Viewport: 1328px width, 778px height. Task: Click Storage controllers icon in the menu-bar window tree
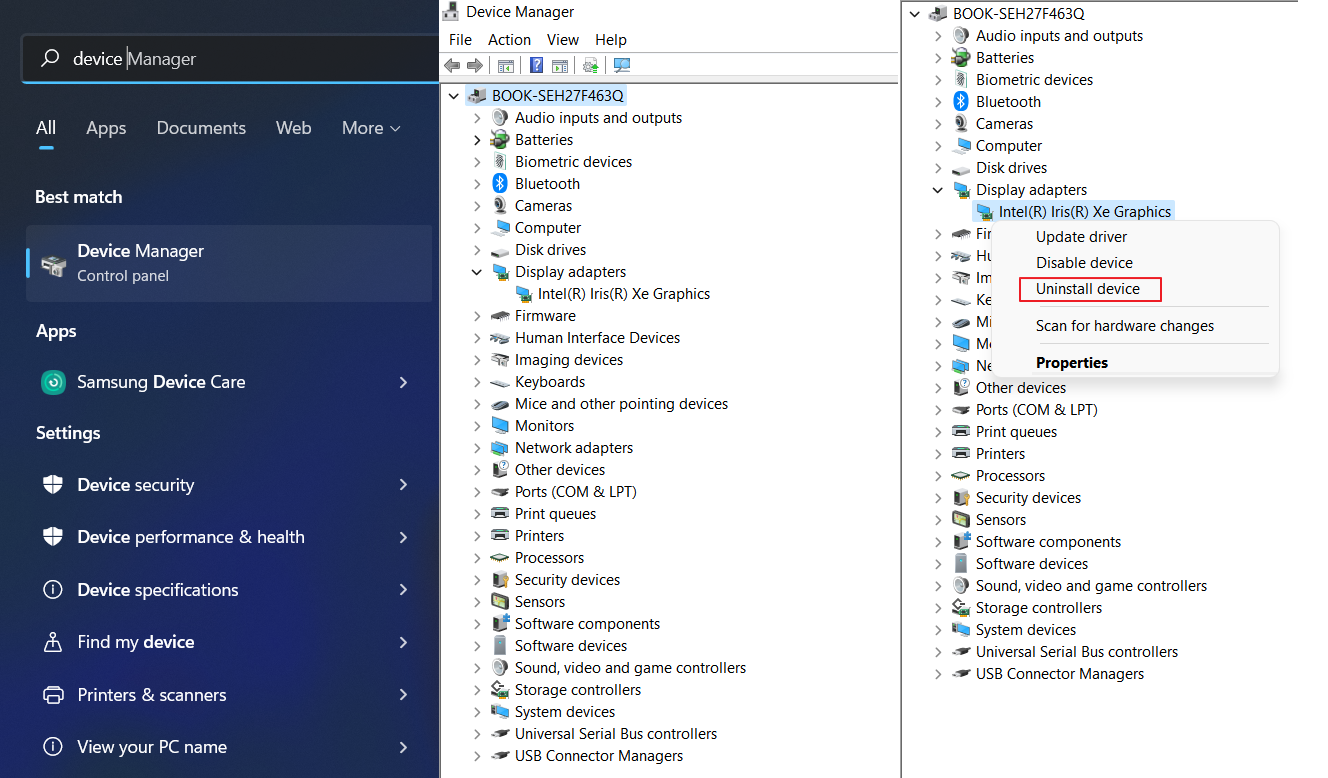click(500, 690)
